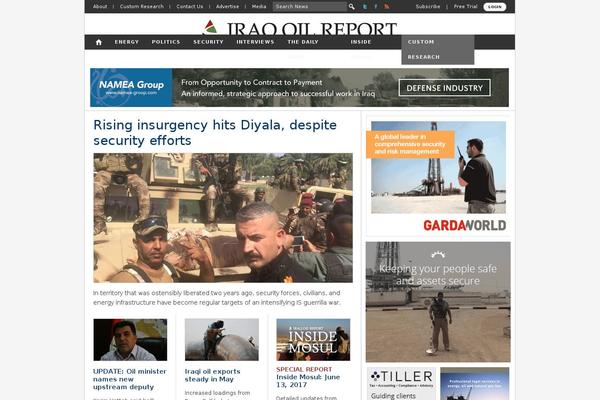Open the Politics menu
Image resolution: width=600 pixels, height=400 pixels.
point(166,42)
